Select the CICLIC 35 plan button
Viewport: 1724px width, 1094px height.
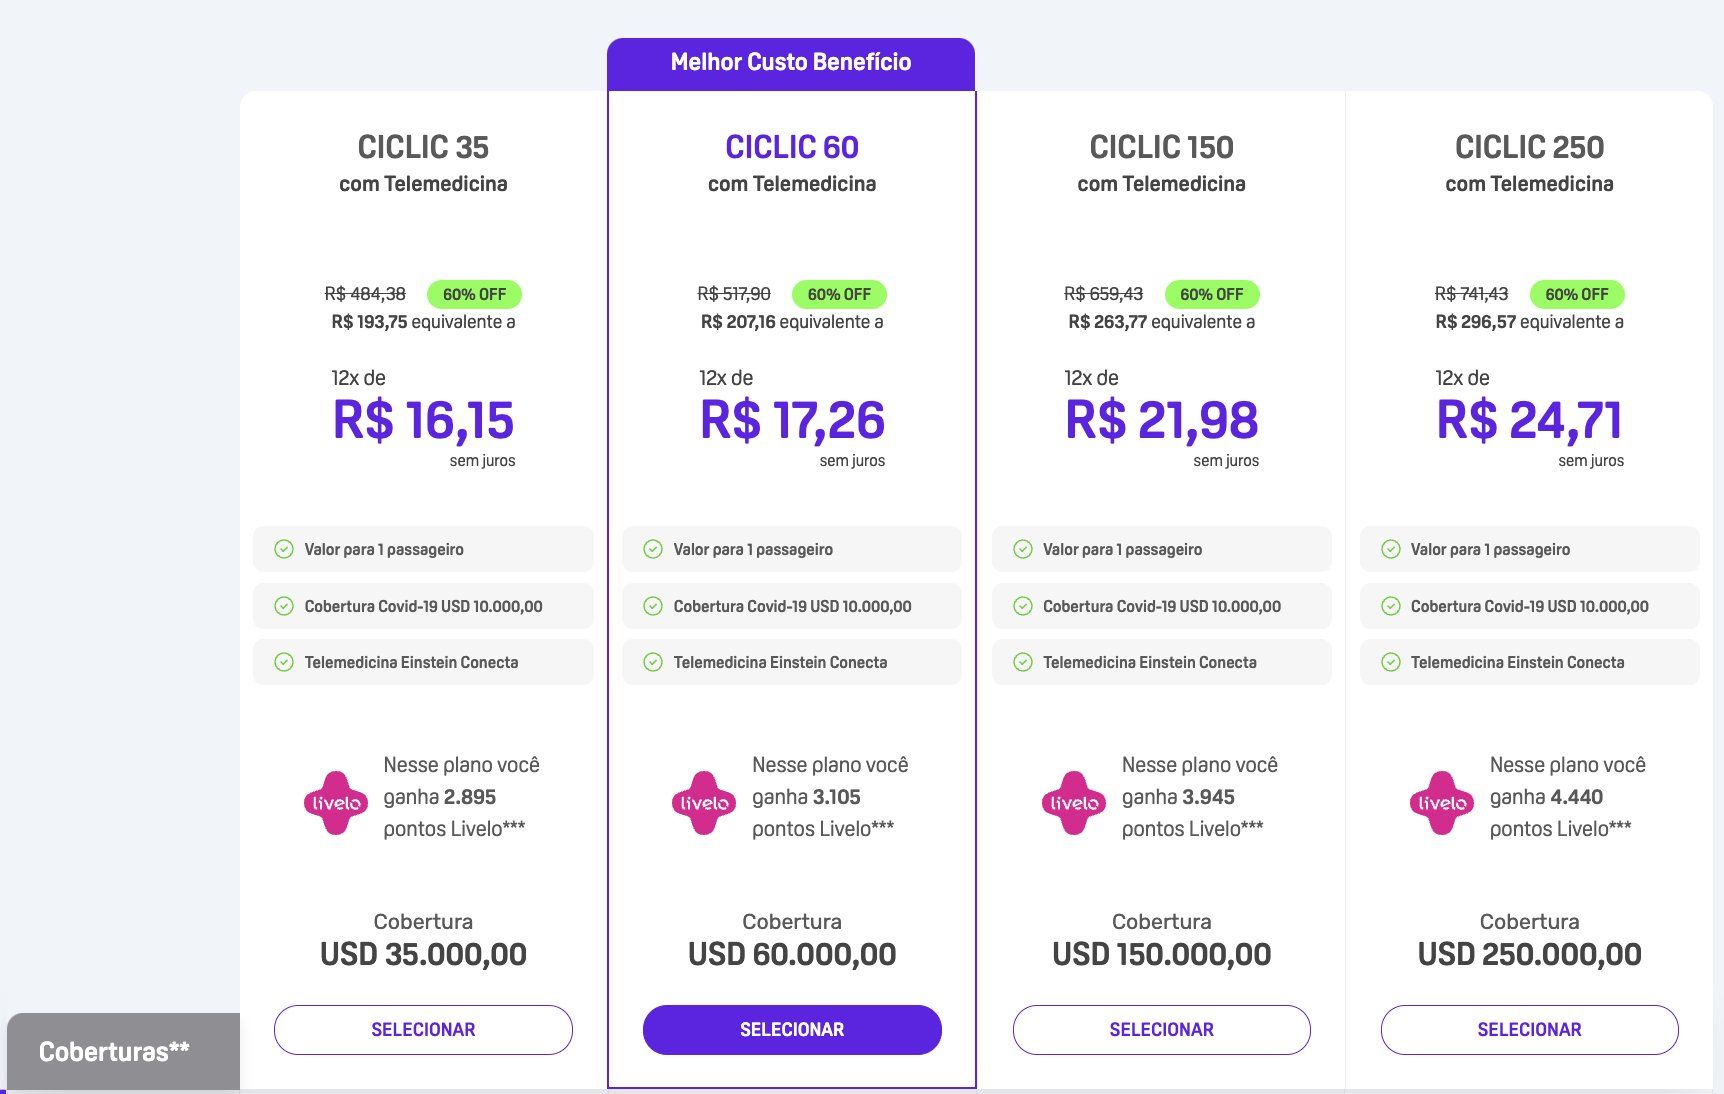coord(423,1030)
